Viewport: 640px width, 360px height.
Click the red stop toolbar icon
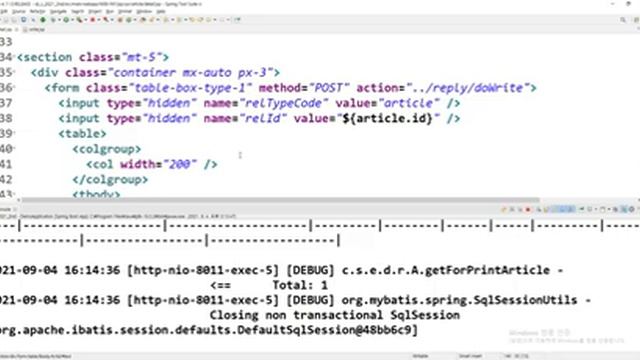pos(93,20)
